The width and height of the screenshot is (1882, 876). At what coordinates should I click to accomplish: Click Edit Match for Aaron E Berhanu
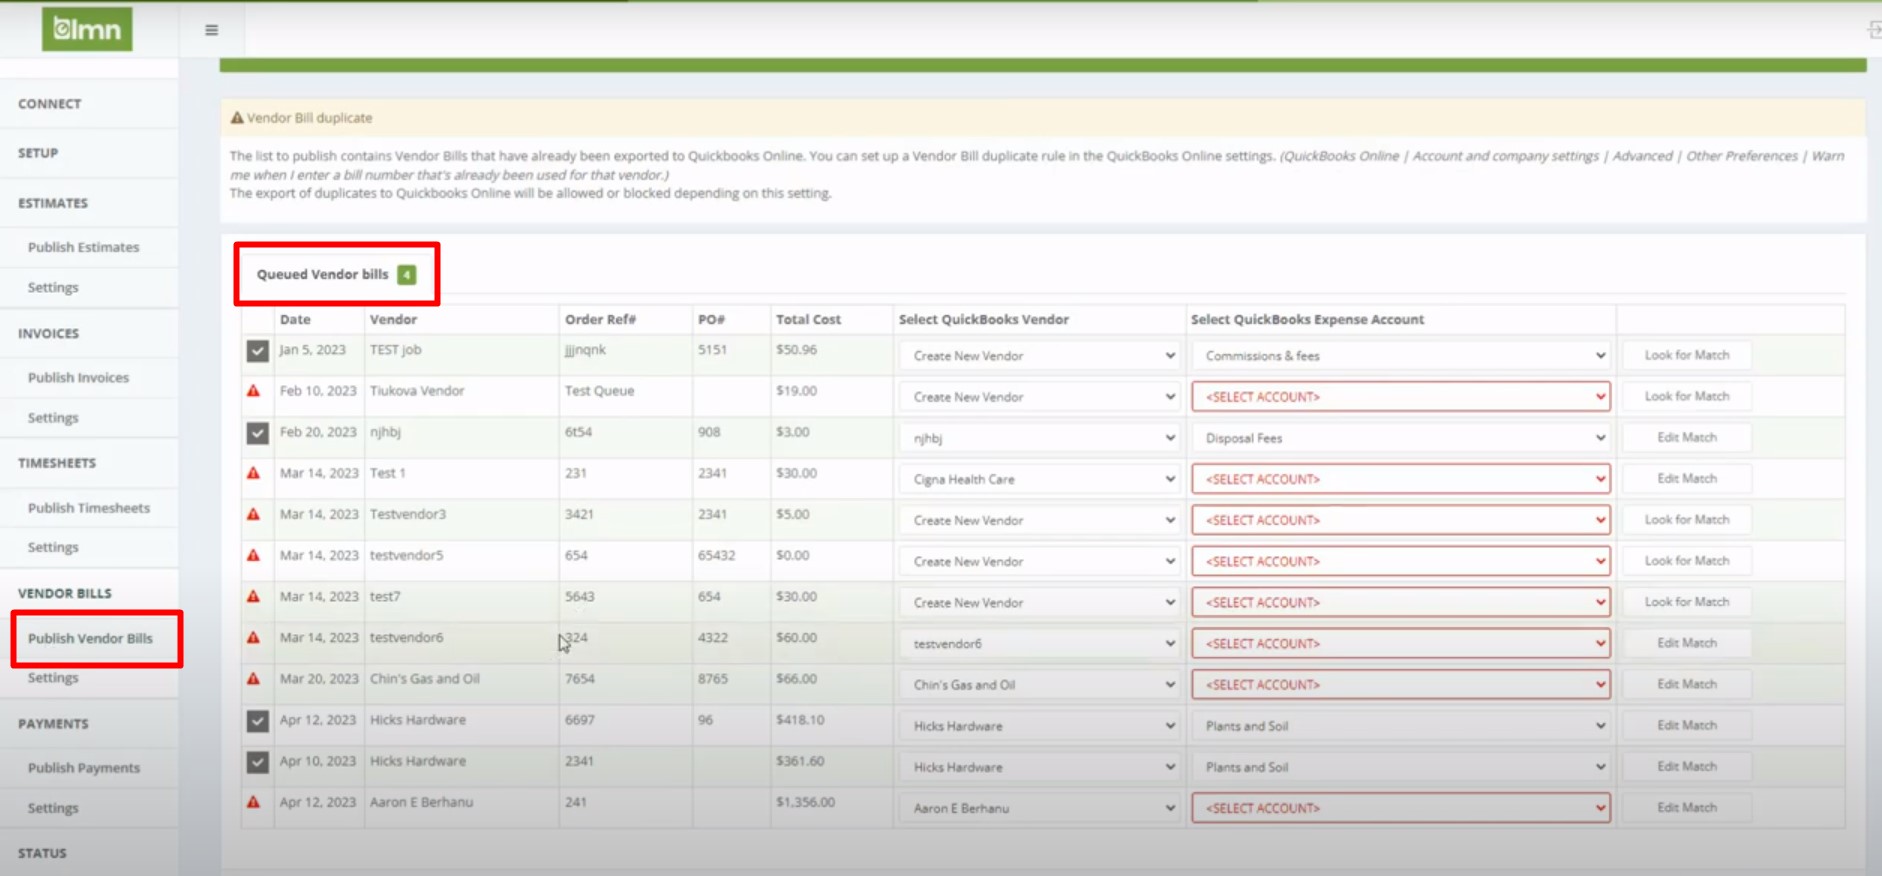(x=1686, y=807)
